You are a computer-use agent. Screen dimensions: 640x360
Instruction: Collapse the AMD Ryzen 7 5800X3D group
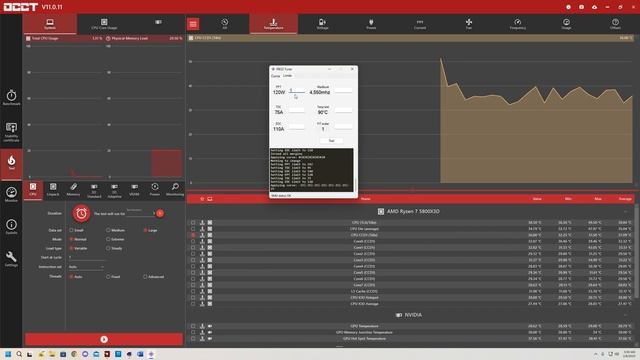[x=625, y=211]
